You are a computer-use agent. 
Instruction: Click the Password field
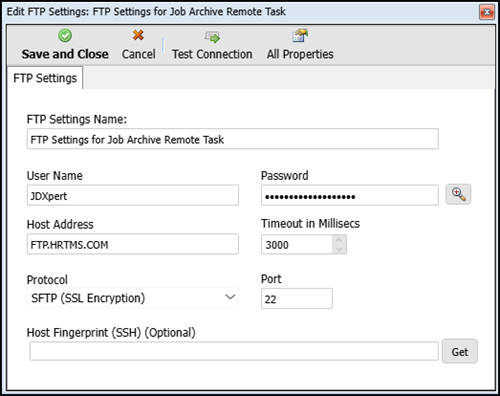coord(350,196)
